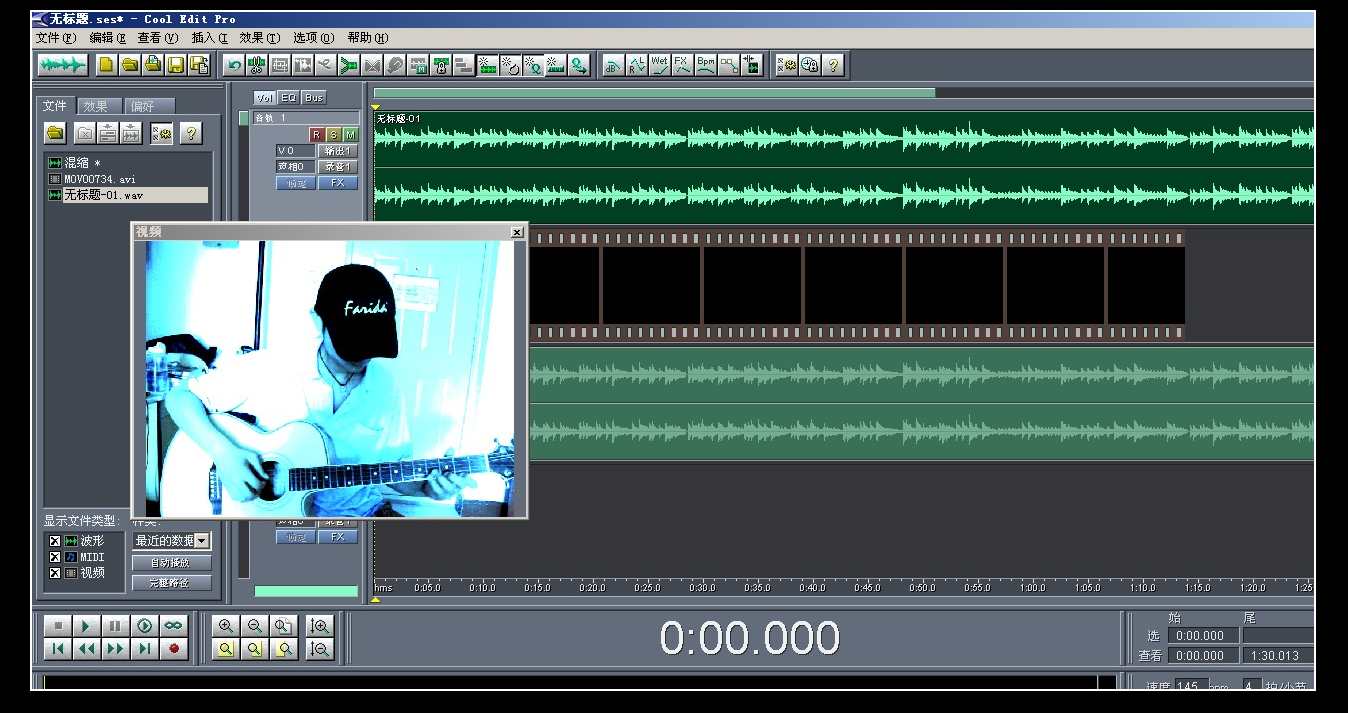Switch to waveform edit view icon
The width and height of the screenshot is (1348, 713).
[x=62, y=65]
